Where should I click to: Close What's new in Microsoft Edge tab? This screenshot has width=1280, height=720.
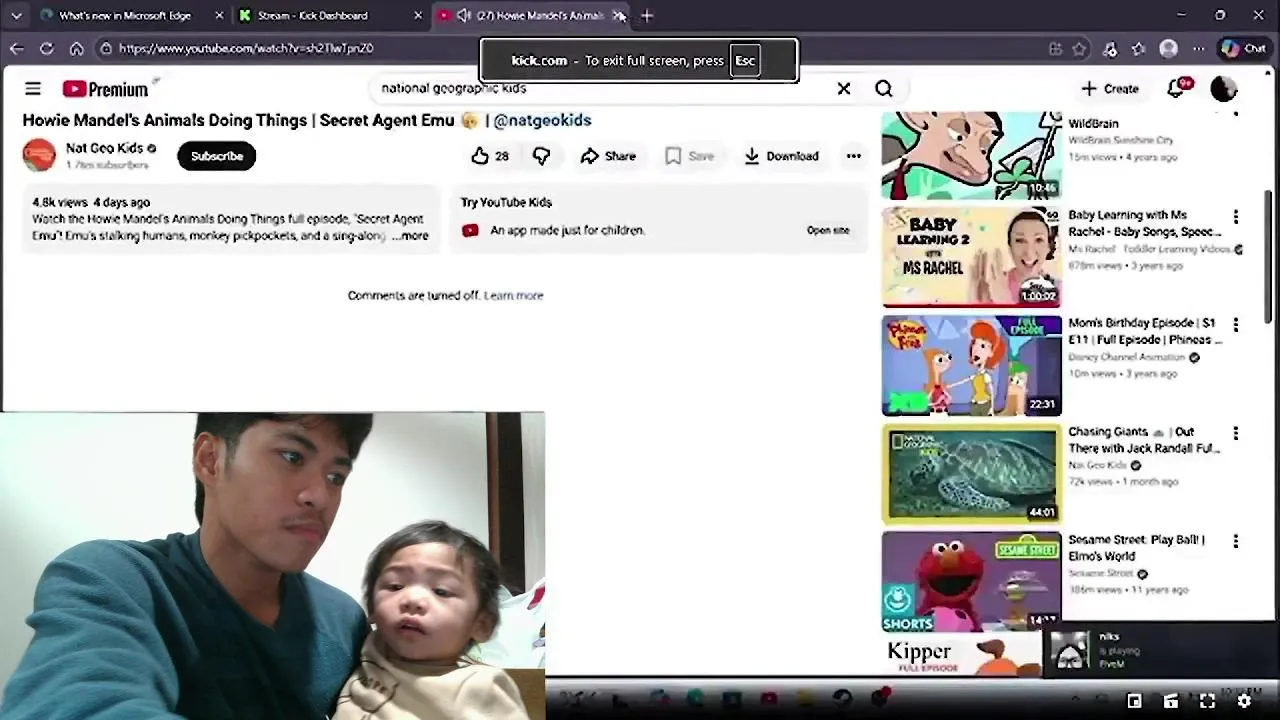click(x=219, y=15)
